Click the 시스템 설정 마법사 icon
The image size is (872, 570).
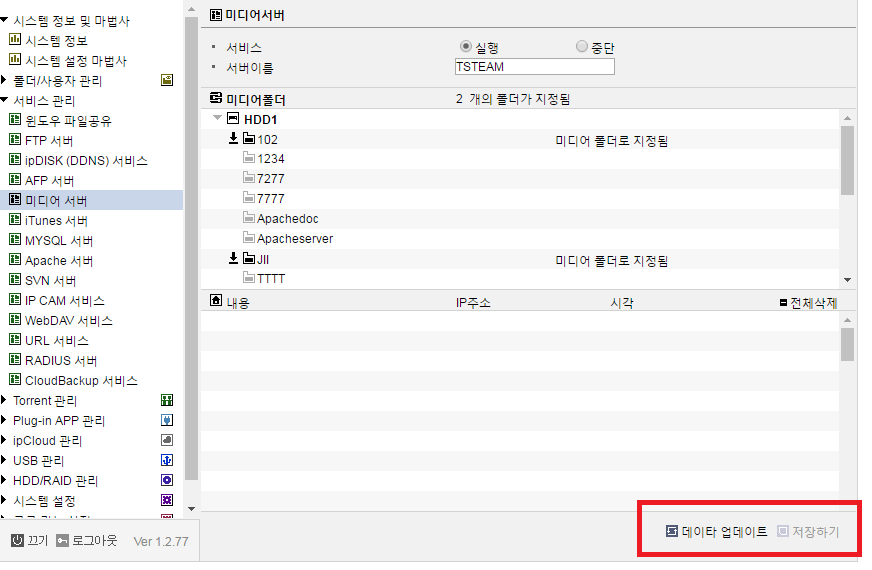pos(15,60)
